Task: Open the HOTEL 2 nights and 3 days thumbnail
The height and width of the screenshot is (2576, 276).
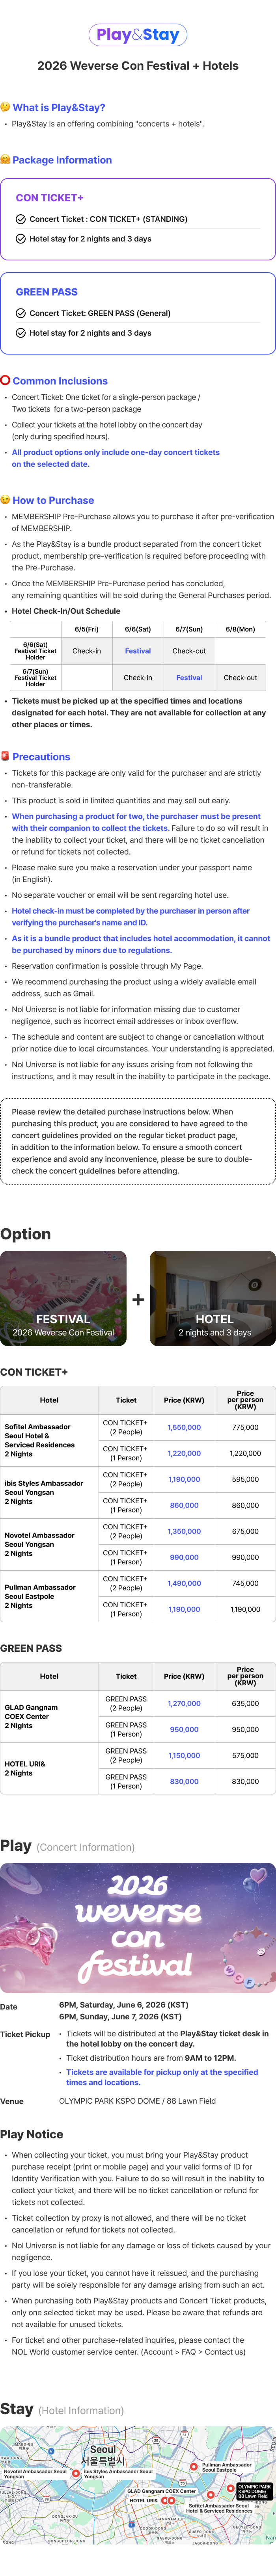Action: coord(213,1298)
